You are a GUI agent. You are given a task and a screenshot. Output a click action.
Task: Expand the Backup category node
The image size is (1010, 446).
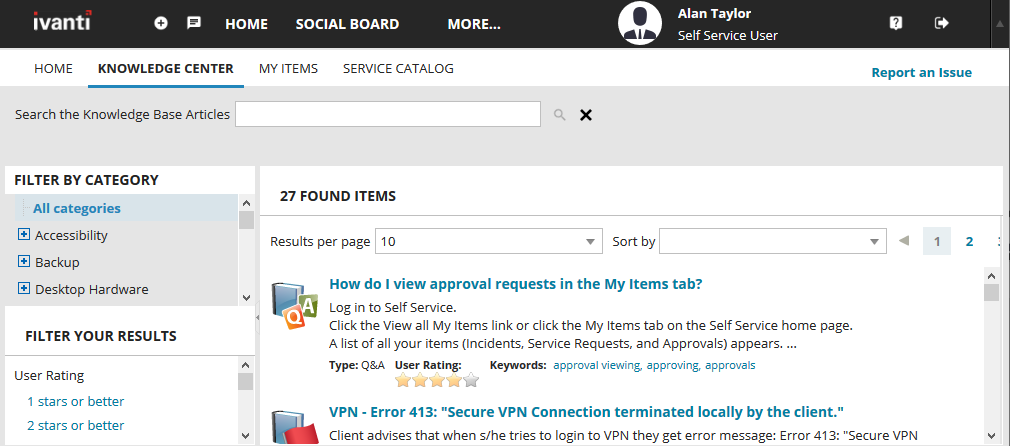(24, 262)
